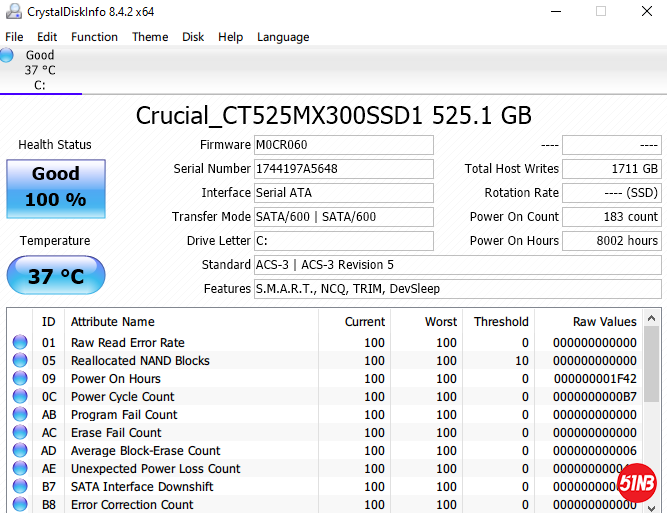The image size is (667, 513).
Task: Click the Serial Number field
Action: coord(343,169)
